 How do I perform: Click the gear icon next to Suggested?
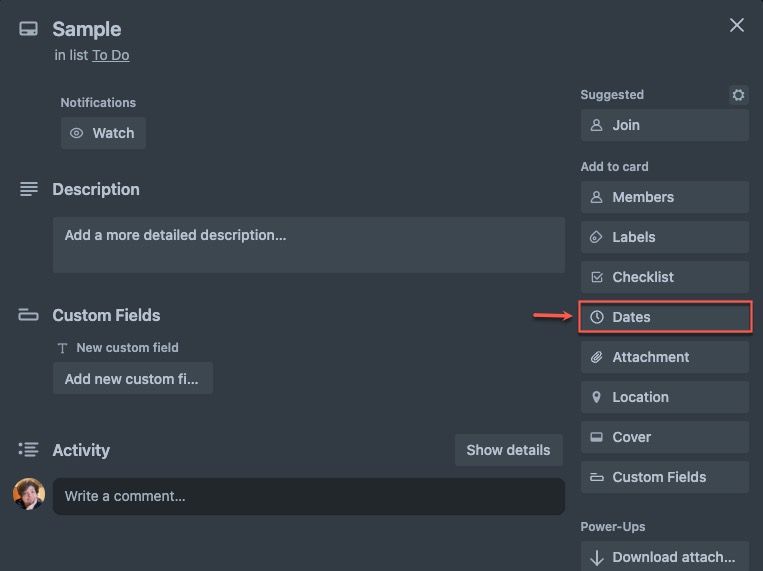738,95
